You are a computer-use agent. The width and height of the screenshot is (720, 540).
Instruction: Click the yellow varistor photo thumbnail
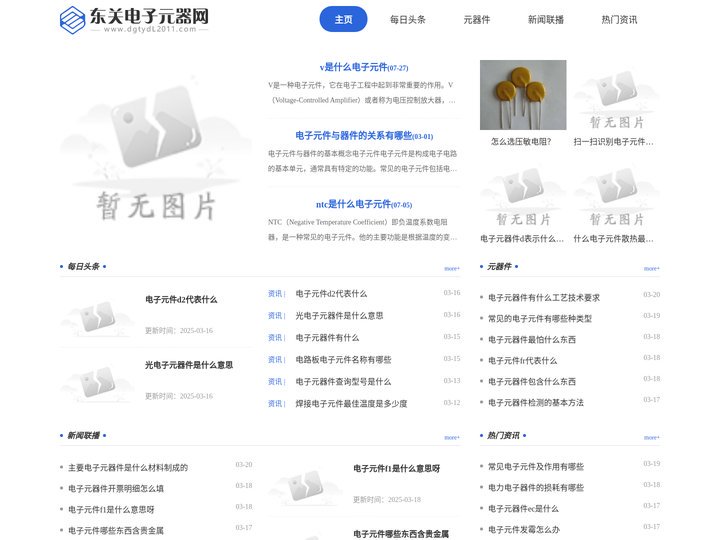(523, 95)
